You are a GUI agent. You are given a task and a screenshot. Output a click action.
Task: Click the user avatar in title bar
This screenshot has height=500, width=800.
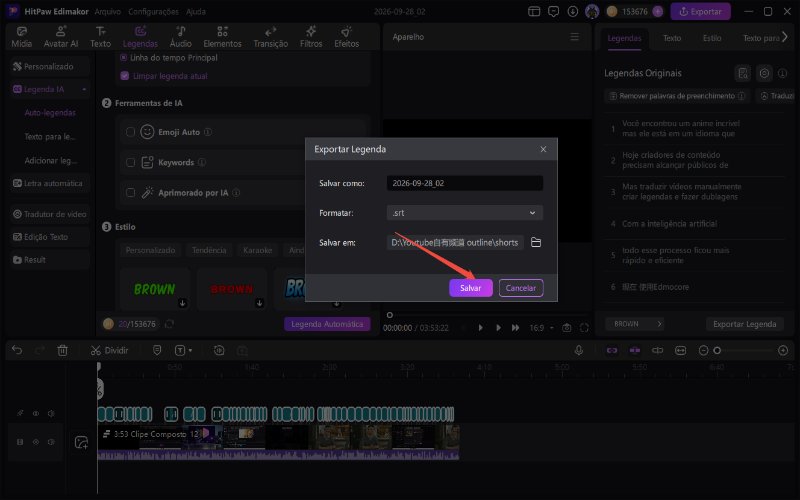(x=592, y=11)
